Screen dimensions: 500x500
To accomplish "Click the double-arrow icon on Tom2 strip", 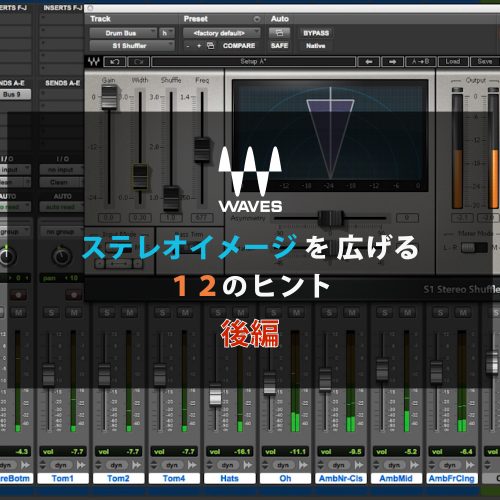I will (x=136, y=465).
